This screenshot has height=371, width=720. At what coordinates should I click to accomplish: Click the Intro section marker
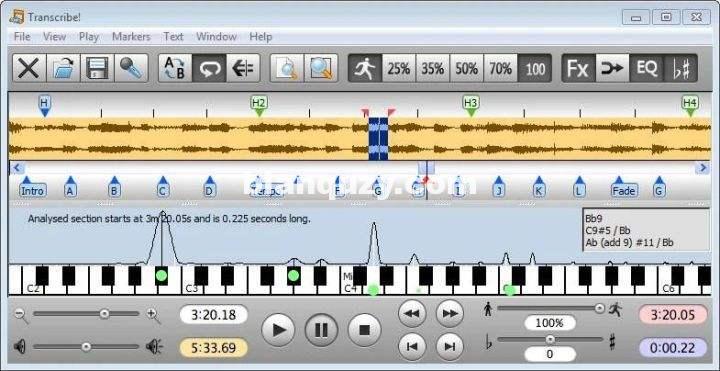tap(33, 187)
